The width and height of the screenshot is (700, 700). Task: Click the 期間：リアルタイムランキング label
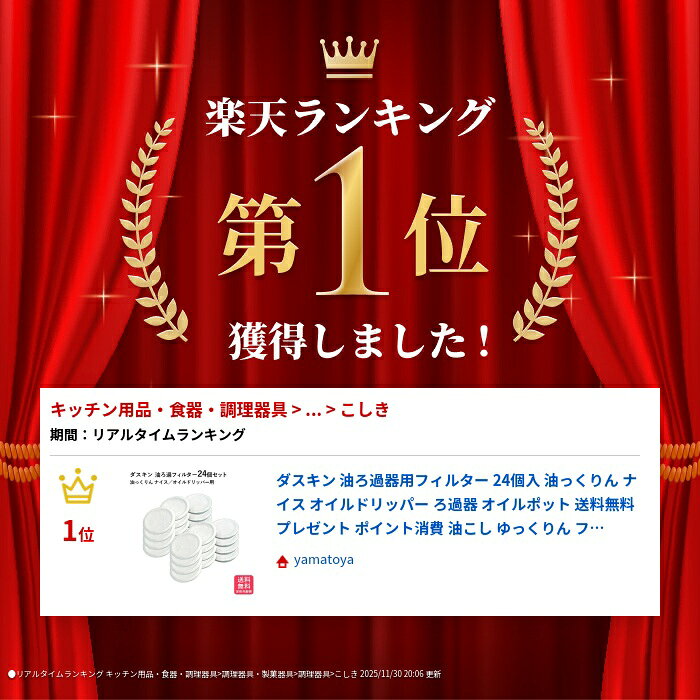coord(147,435)
